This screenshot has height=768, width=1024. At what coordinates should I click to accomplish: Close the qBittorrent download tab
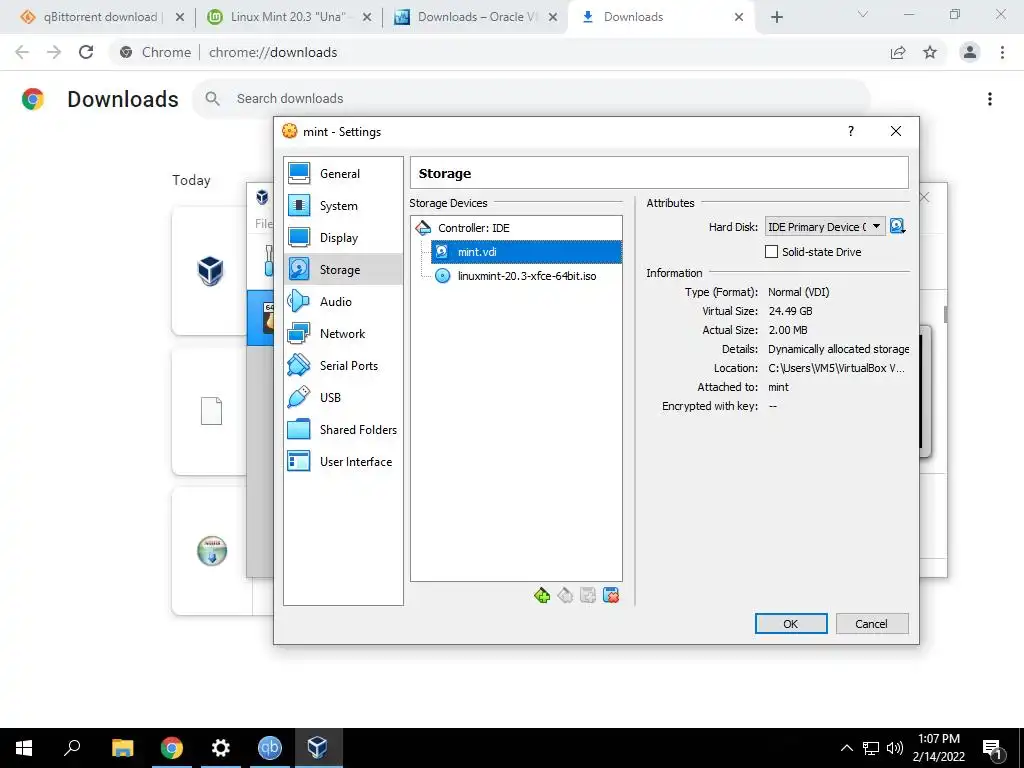click(180, 17)
